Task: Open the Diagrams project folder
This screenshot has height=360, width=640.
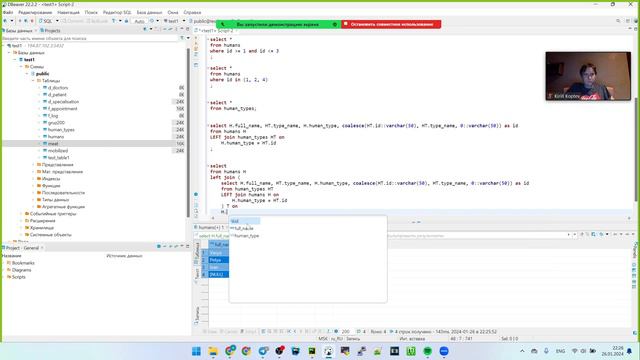Action: (21, 270)
